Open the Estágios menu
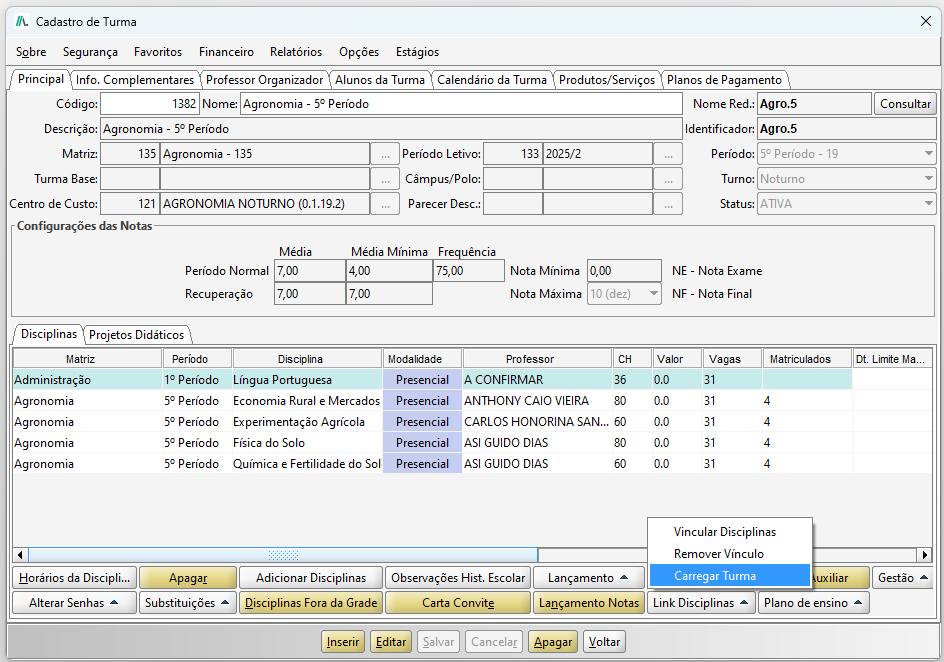This screenshot has width=944, height=662. [x=417, y=52]
